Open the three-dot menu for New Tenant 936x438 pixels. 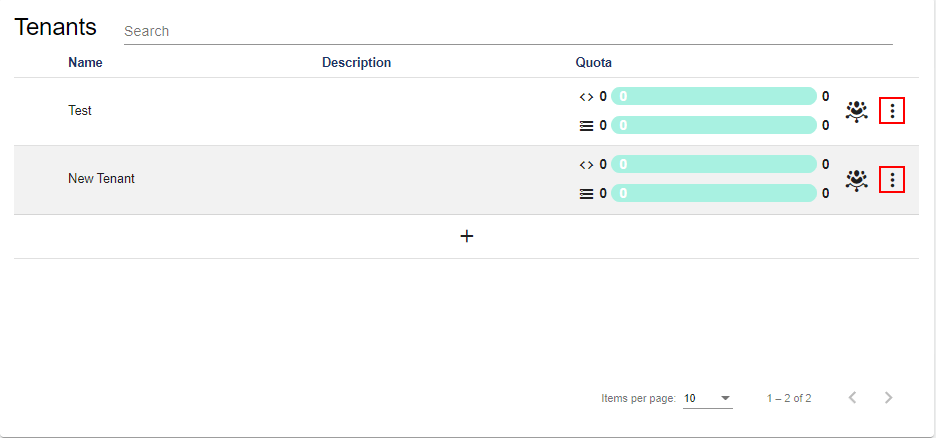click(891, 180)
